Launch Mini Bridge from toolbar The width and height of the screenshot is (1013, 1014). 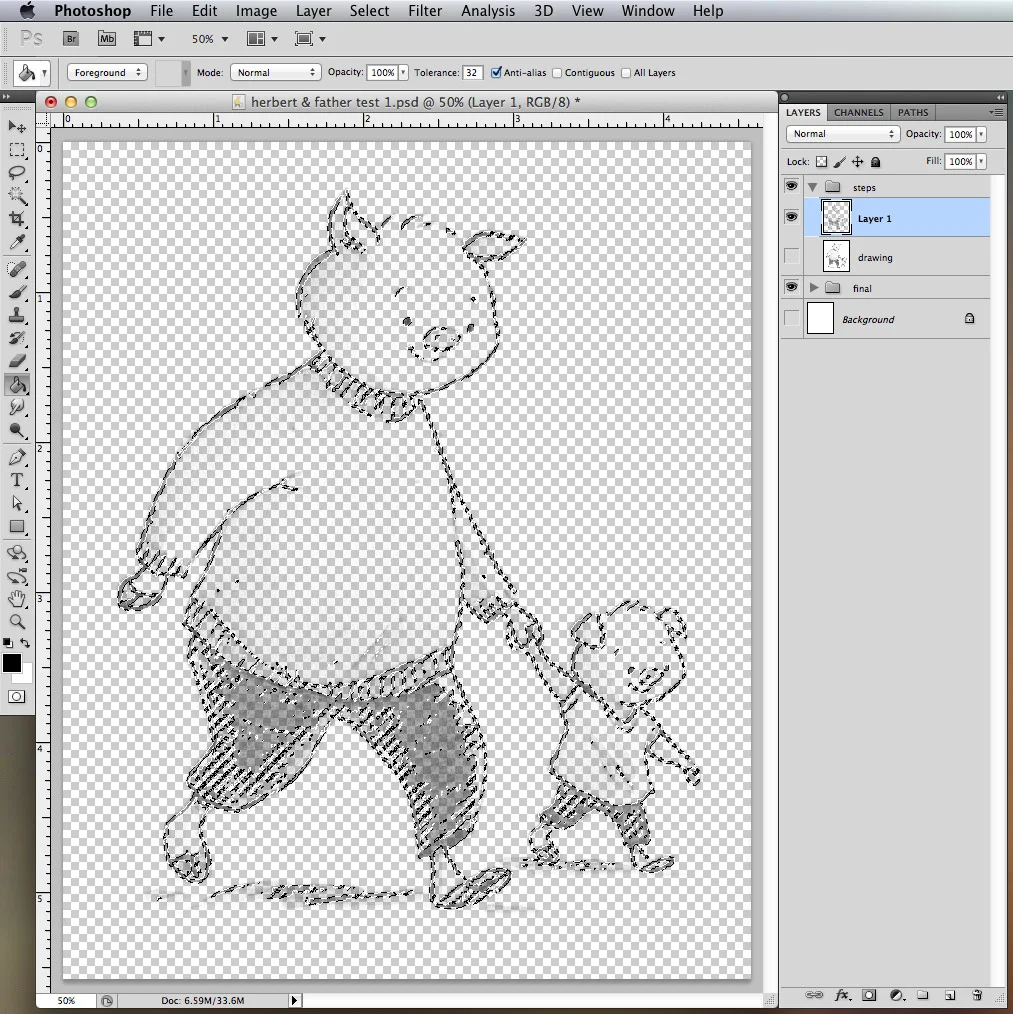(107, 39)
